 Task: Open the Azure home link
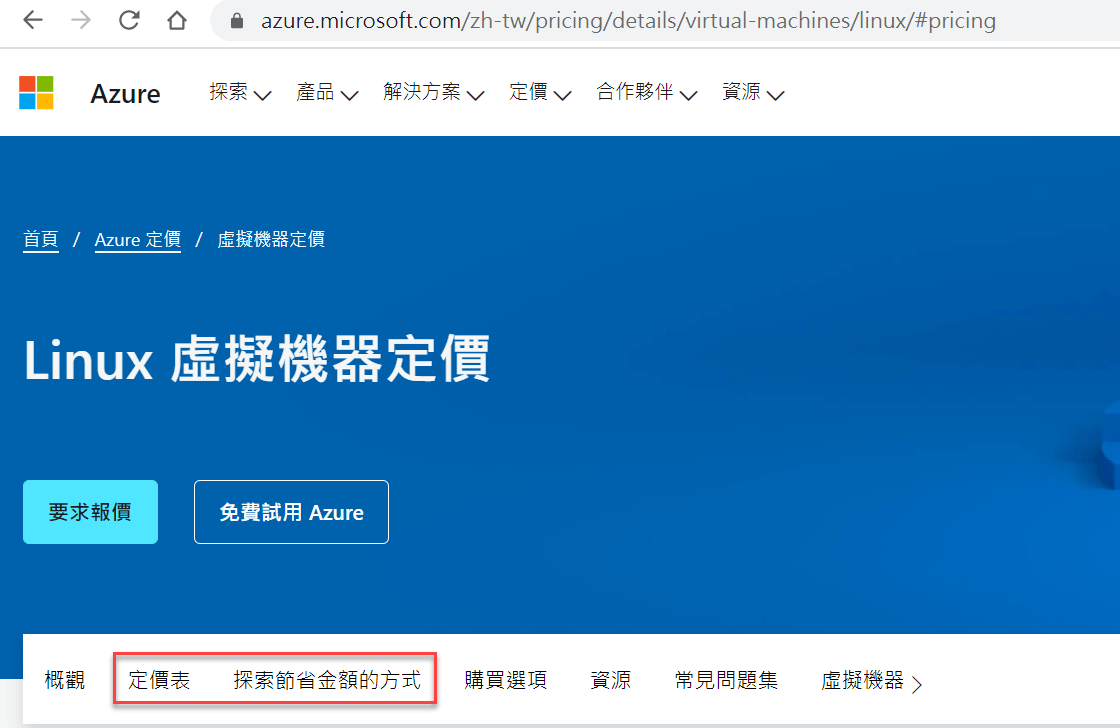(x=125, y=94)
